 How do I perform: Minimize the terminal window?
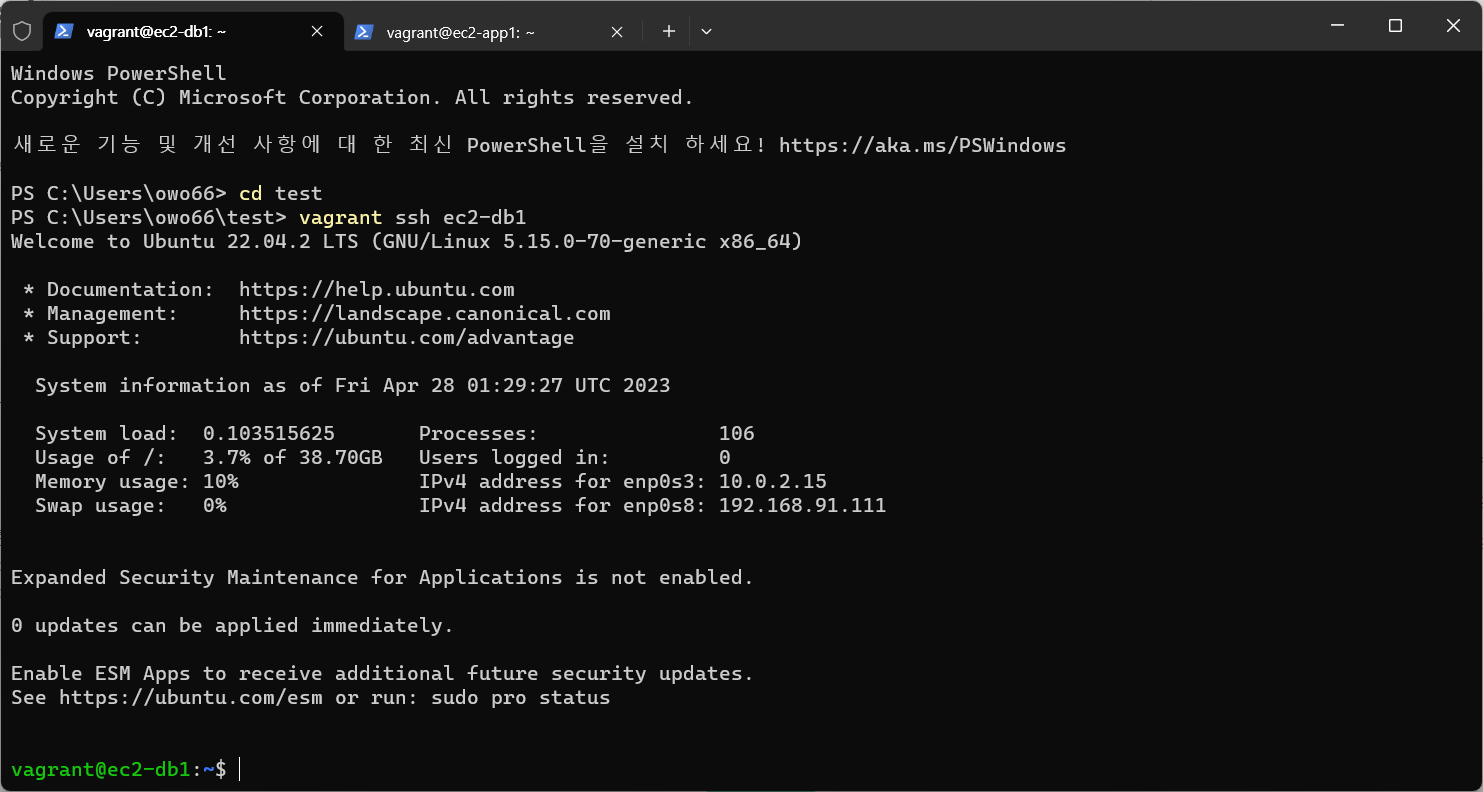point(1336,26)
